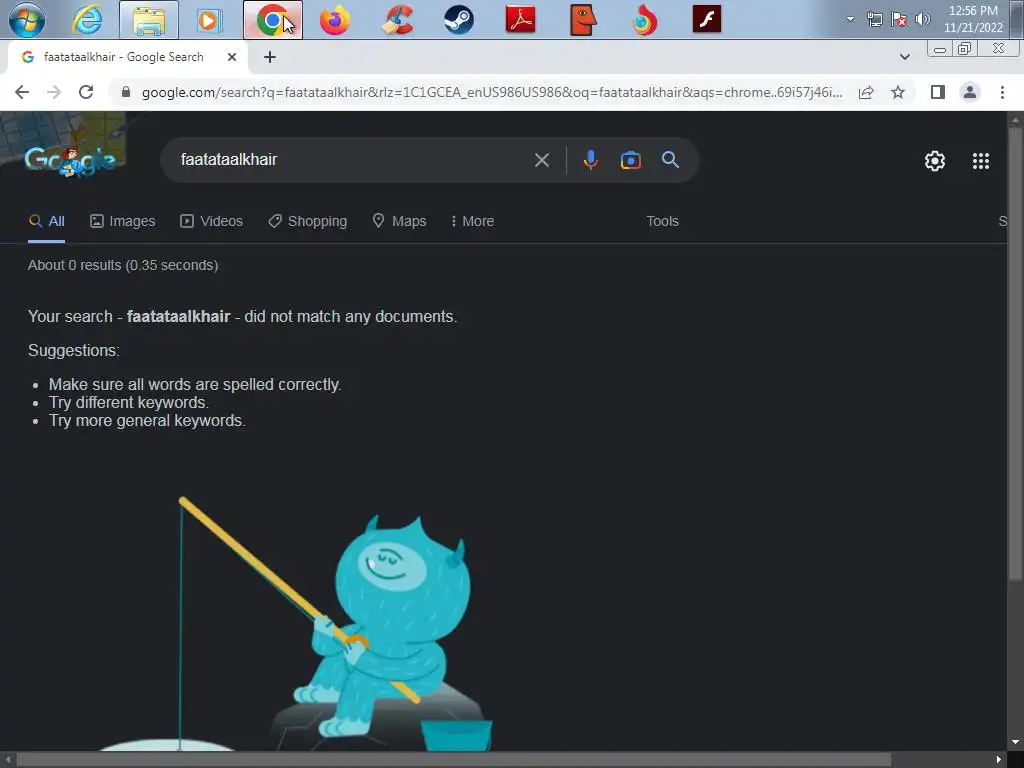Launch Adobe Acrobat Reader taskbar icon
Screen dimensions: 1024x768
point(520,20)
